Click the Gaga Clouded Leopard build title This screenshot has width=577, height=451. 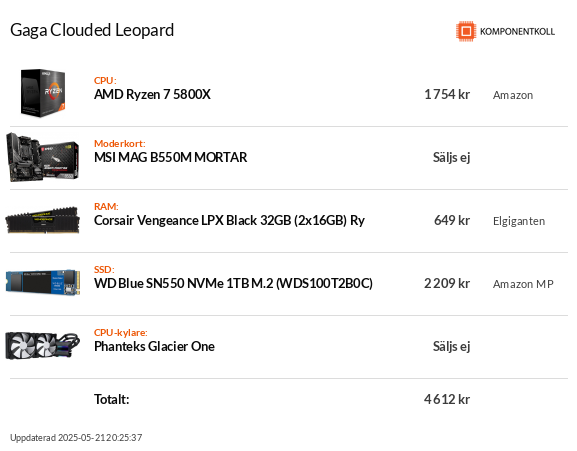pyautogui.click(x=92, y=30)
